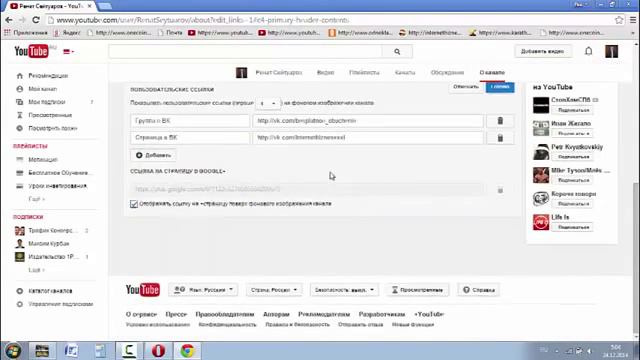640x360 pixels.
Task: Open the Channels tab
Action: point(405,73)
